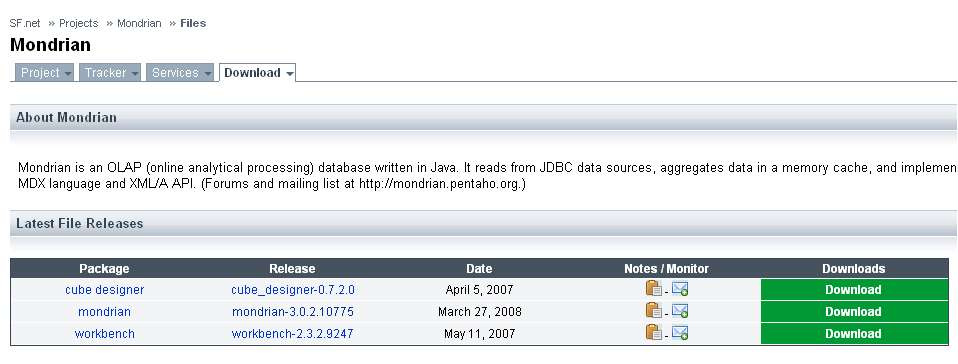This screenshot has height=364, width=958.
Task: Open the cube designer package link
Action: [x=104, y=289]
